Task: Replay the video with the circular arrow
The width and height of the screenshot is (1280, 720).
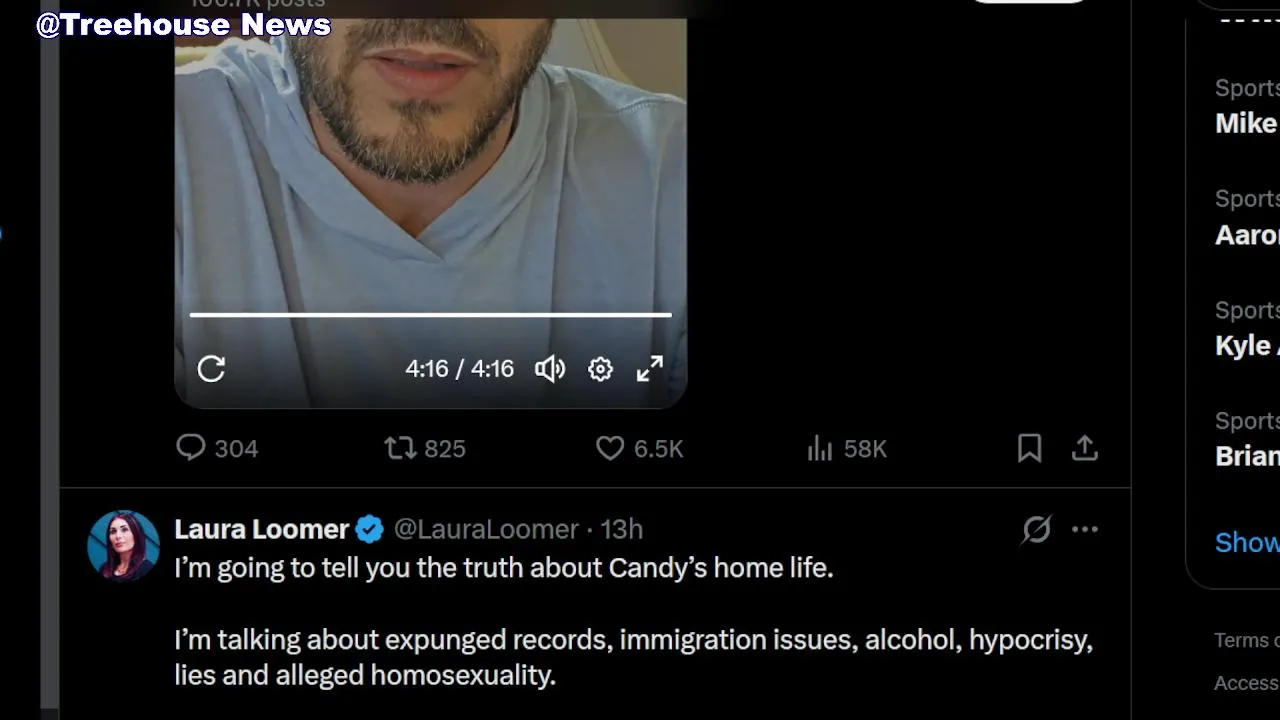Action: click(211, 369)
